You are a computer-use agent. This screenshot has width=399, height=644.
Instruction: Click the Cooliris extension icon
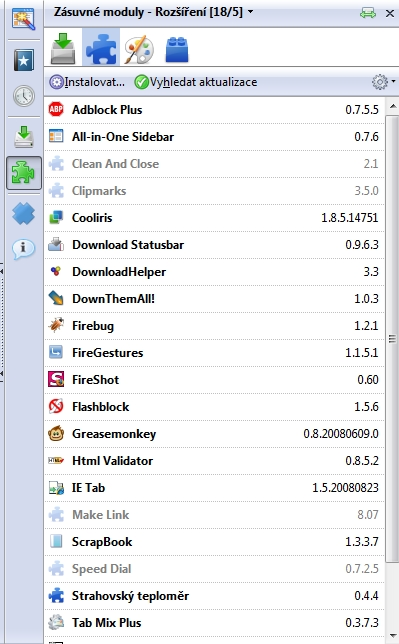tap(56, 217)
